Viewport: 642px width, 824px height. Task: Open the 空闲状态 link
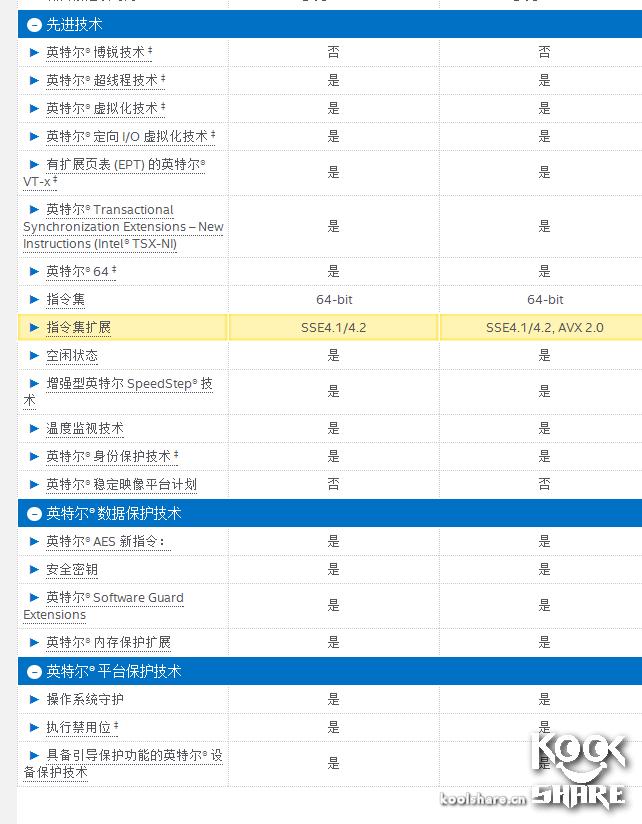click(71, 356)
